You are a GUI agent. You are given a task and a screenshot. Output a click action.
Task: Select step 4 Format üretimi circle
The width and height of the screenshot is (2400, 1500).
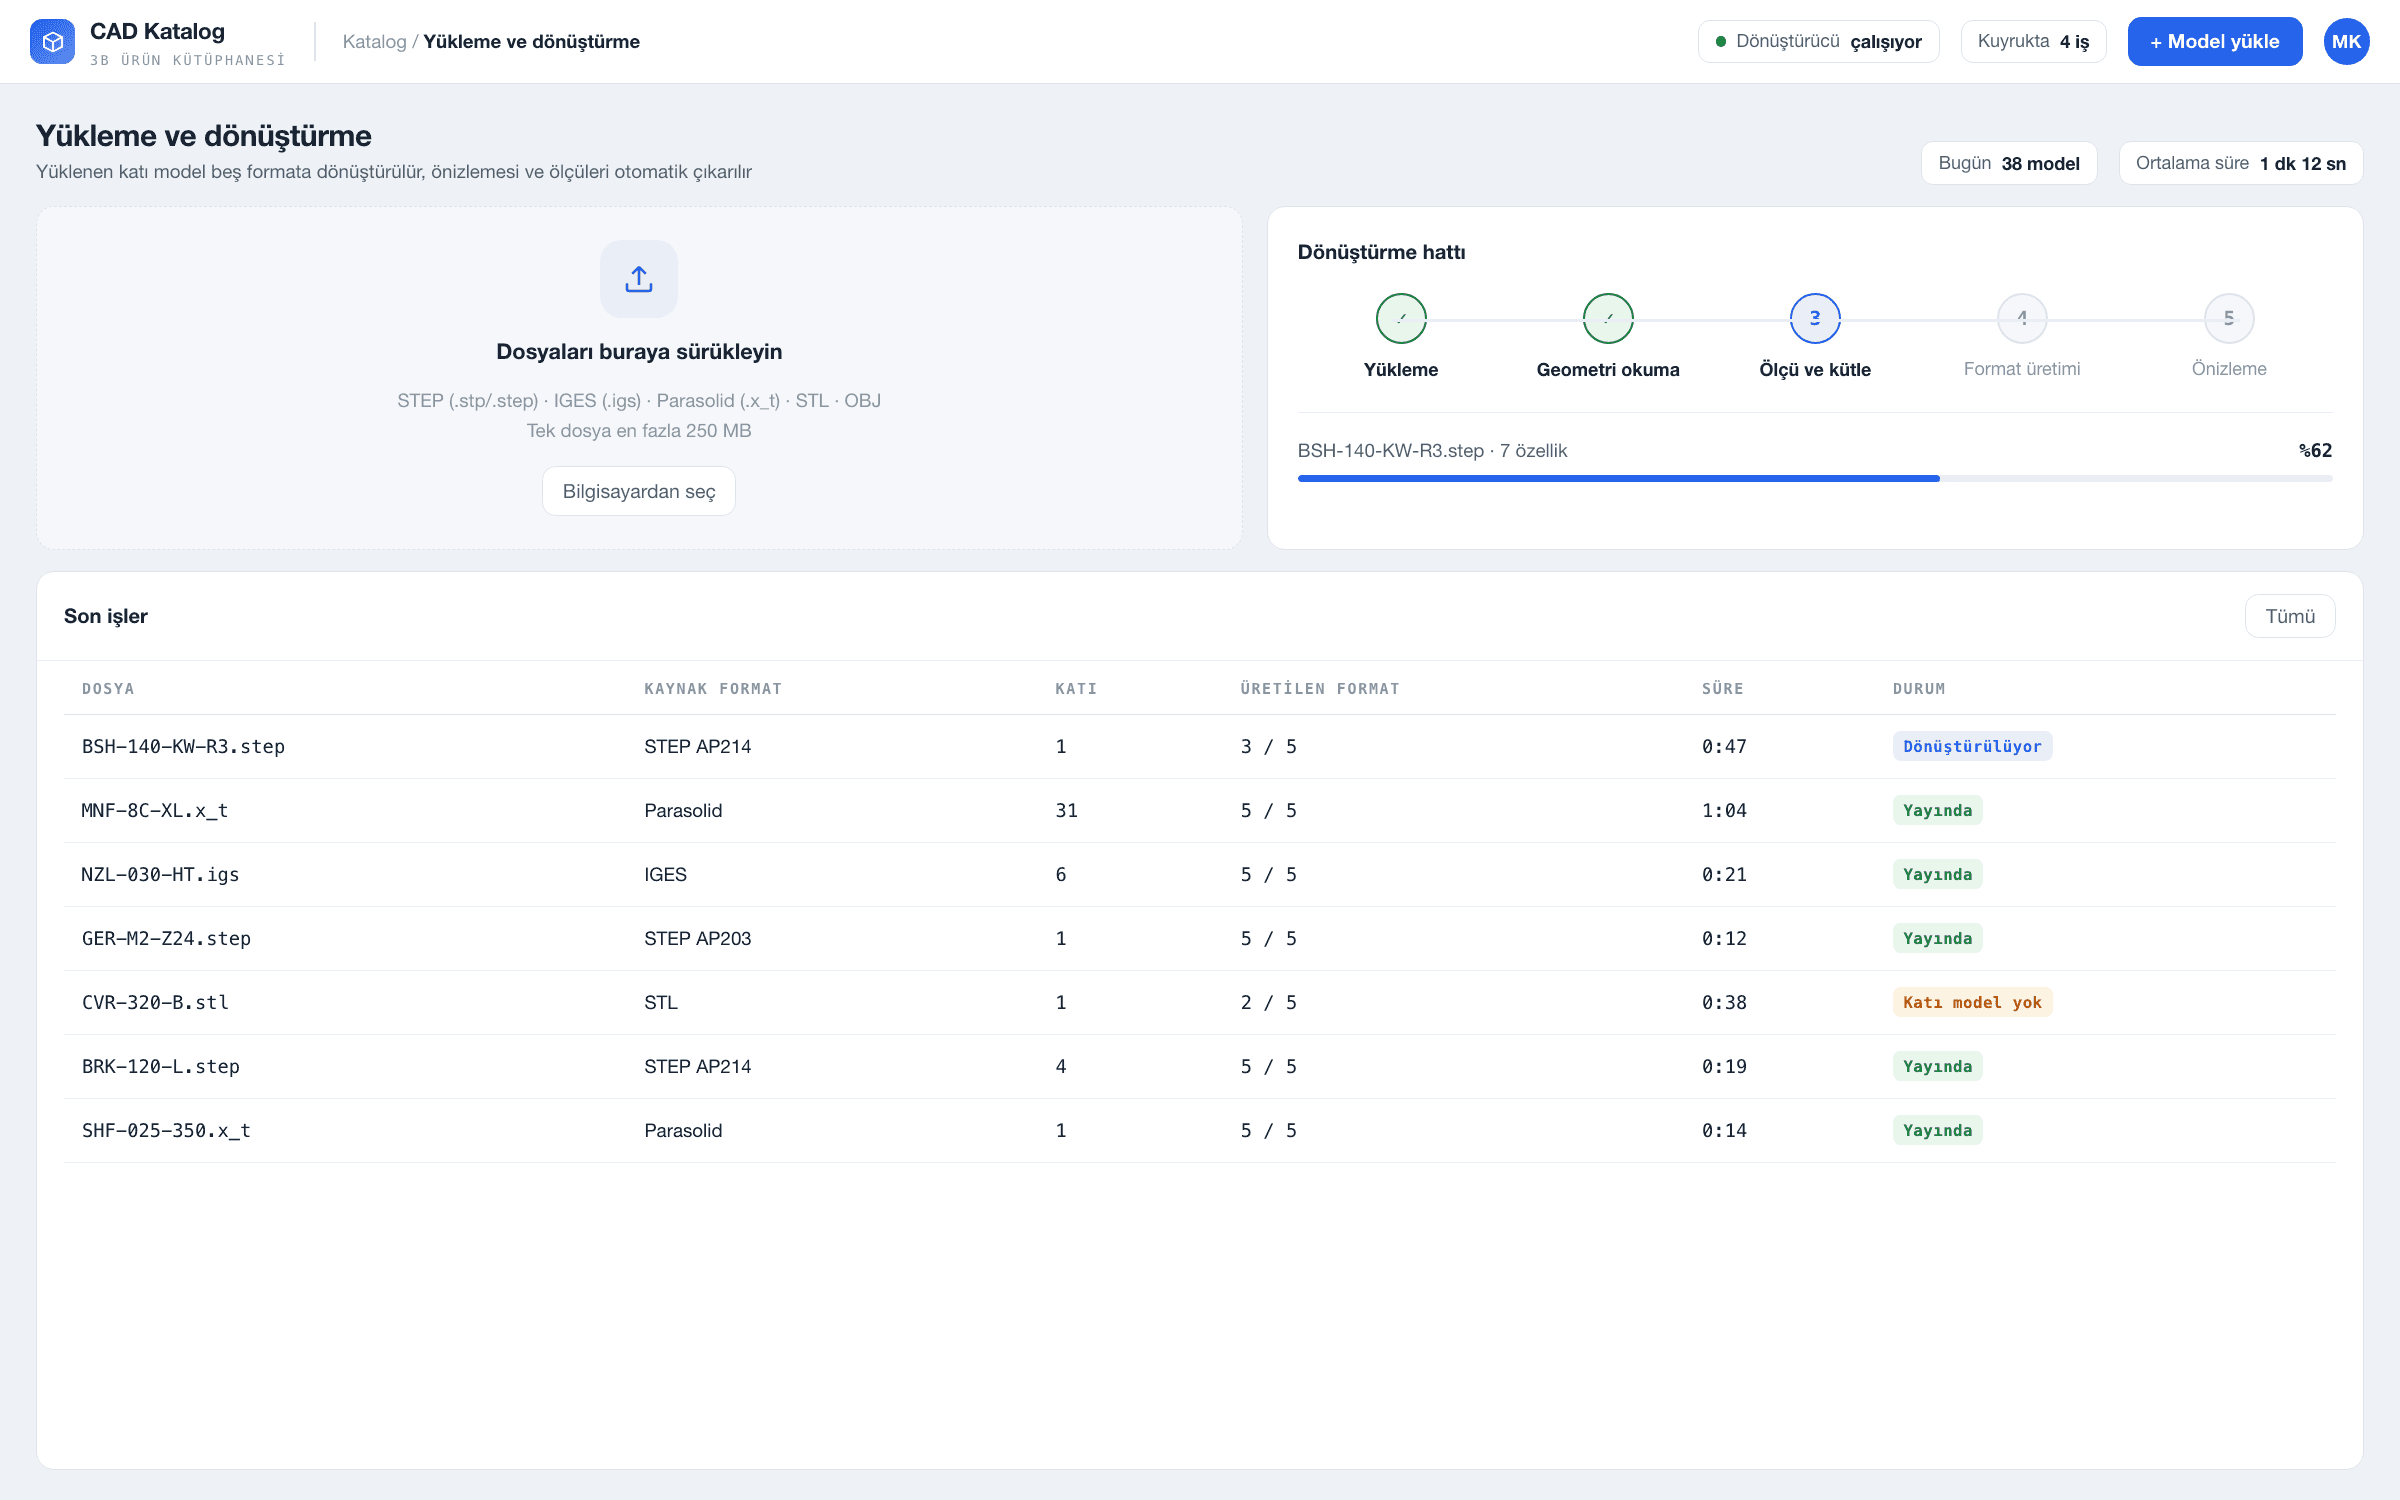click(x=2022, y=318)
